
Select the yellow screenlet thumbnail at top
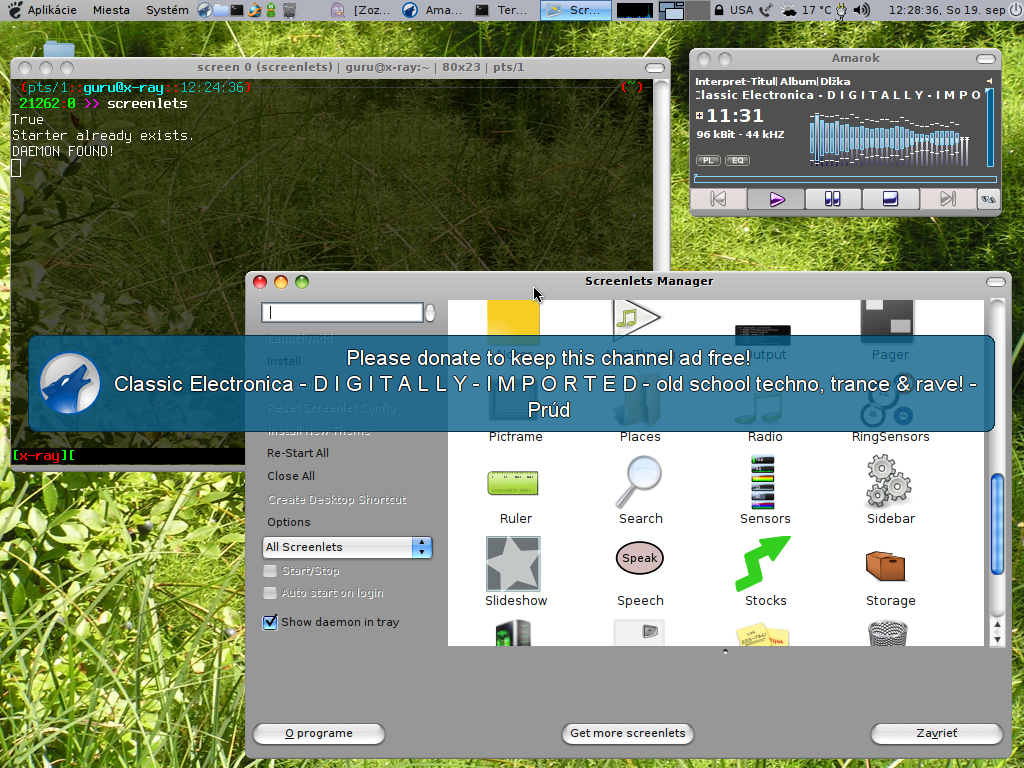pyautogui.click(x=513, y=318)
